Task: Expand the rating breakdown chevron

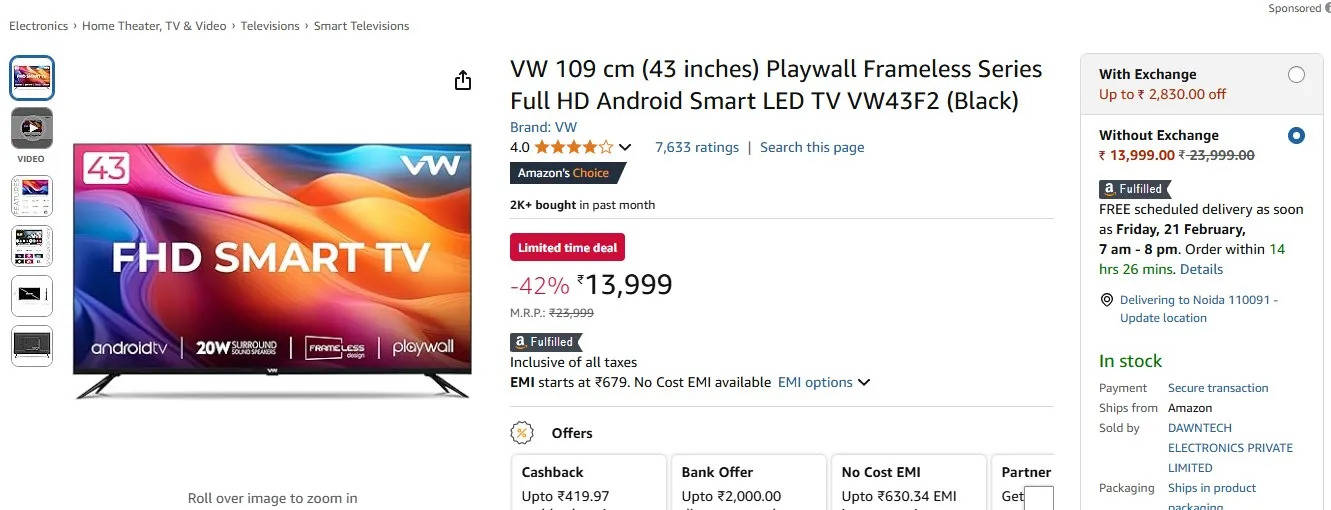Action: (625, 148)
